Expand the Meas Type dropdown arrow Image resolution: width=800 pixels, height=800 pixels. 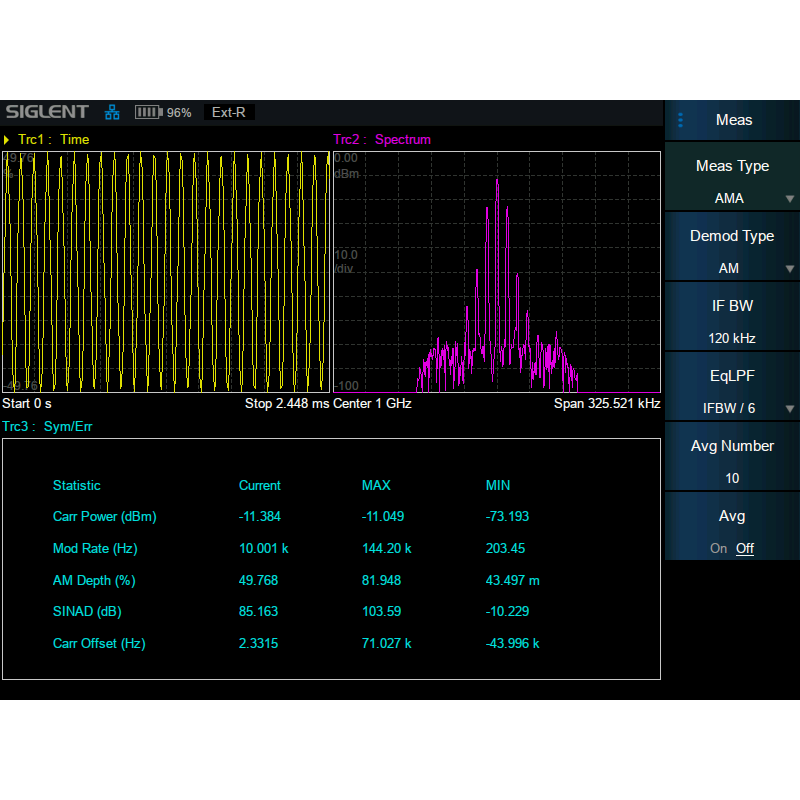click(x=790, y=199)
